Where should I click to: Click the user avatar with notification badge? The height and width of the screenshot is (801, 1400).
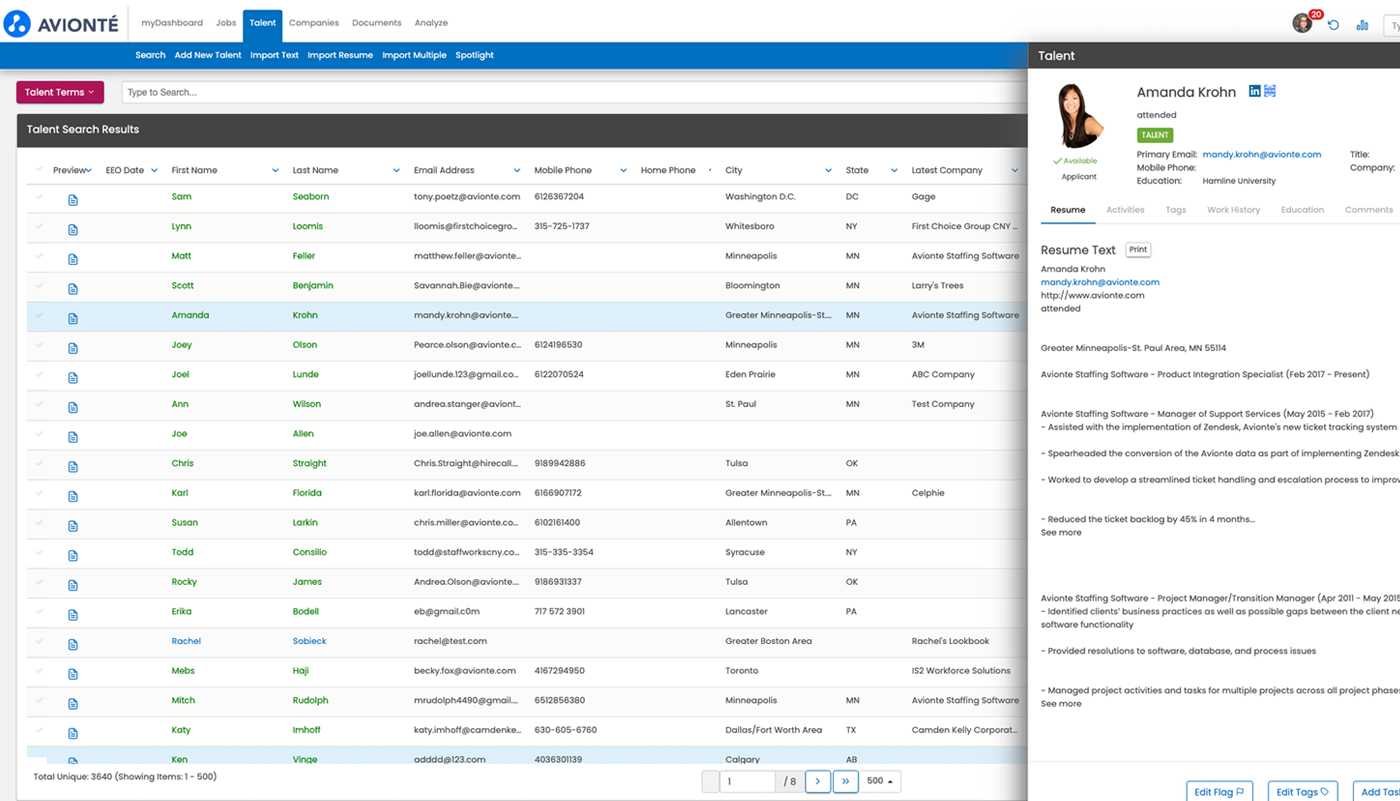point(1302,23)
